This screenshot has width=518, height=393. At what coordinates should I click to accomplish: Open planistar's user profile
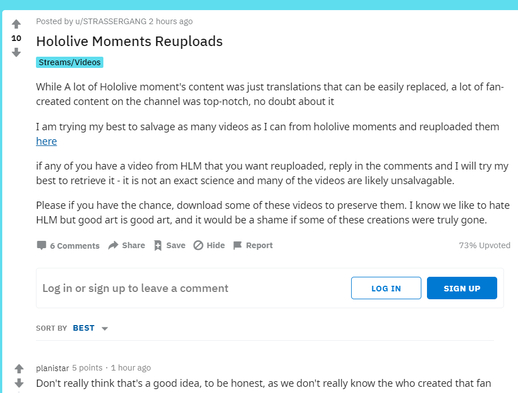[52, 368]
